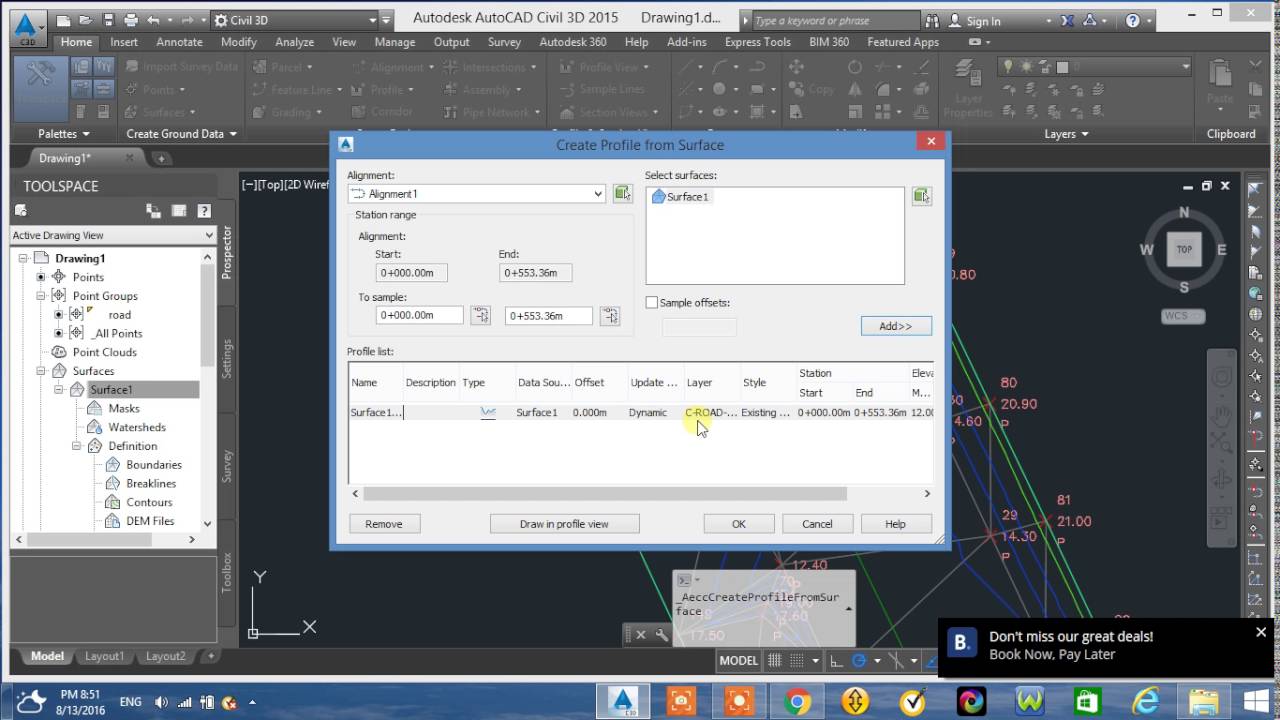
Task: Select Watersheds in the Prospector tree
Action: (137, 427)
